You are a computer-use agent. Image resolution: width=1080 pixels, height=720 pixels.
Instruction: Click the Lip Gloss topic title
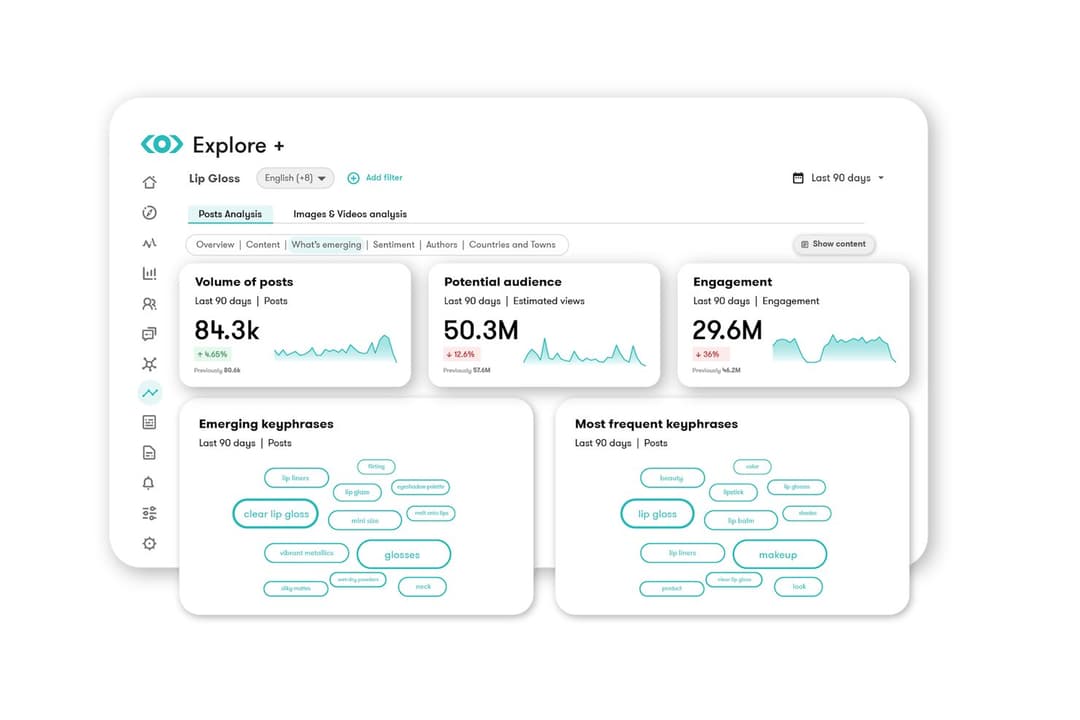point(214,178)
